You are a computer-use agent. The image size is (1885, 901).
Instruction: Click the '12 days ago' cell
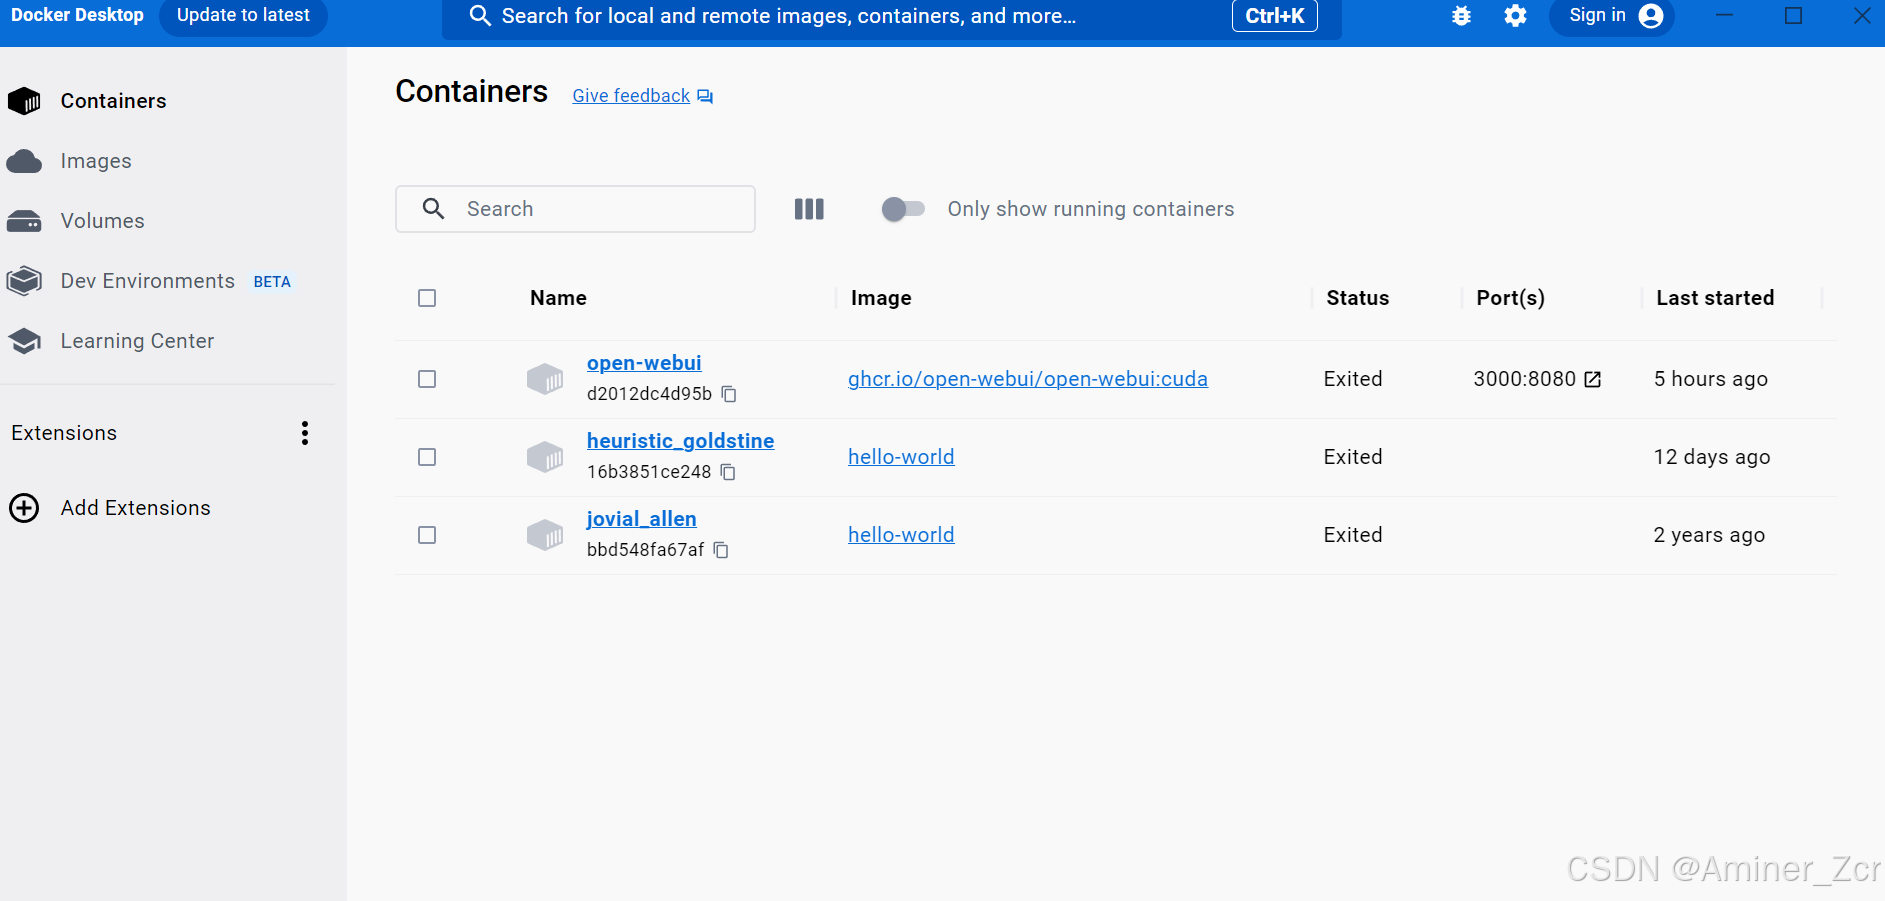pyautogui.click(x=1712, y=457)
